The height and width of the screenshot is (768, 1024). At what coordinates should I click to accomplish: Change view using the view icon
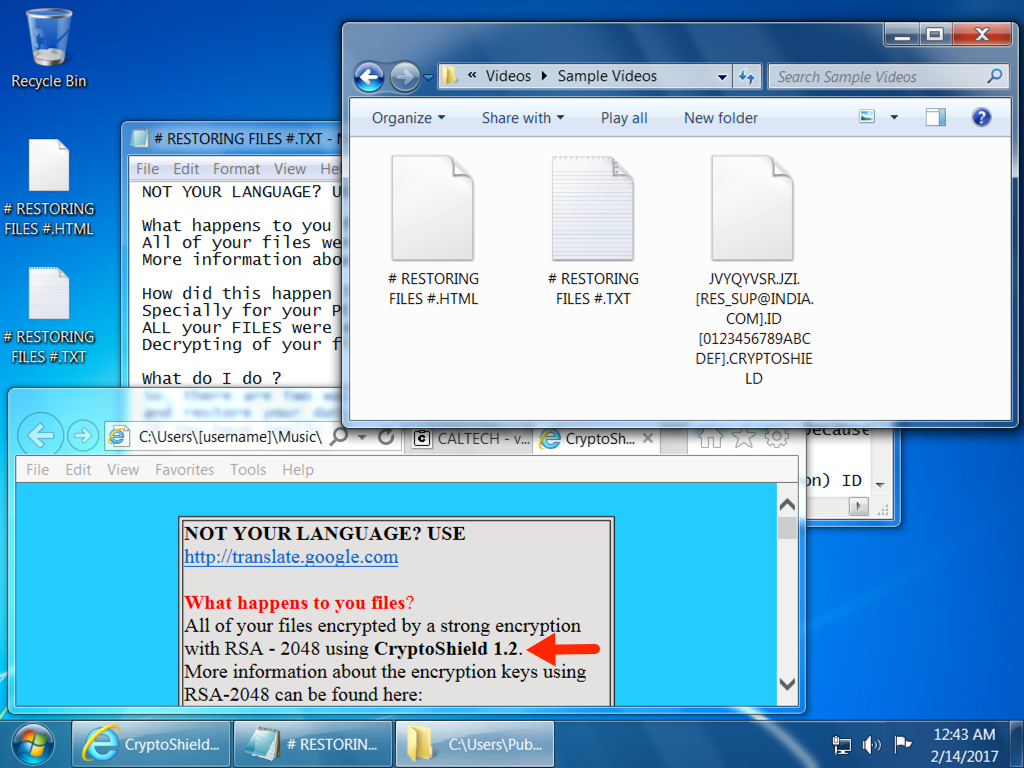coord(867,118)
